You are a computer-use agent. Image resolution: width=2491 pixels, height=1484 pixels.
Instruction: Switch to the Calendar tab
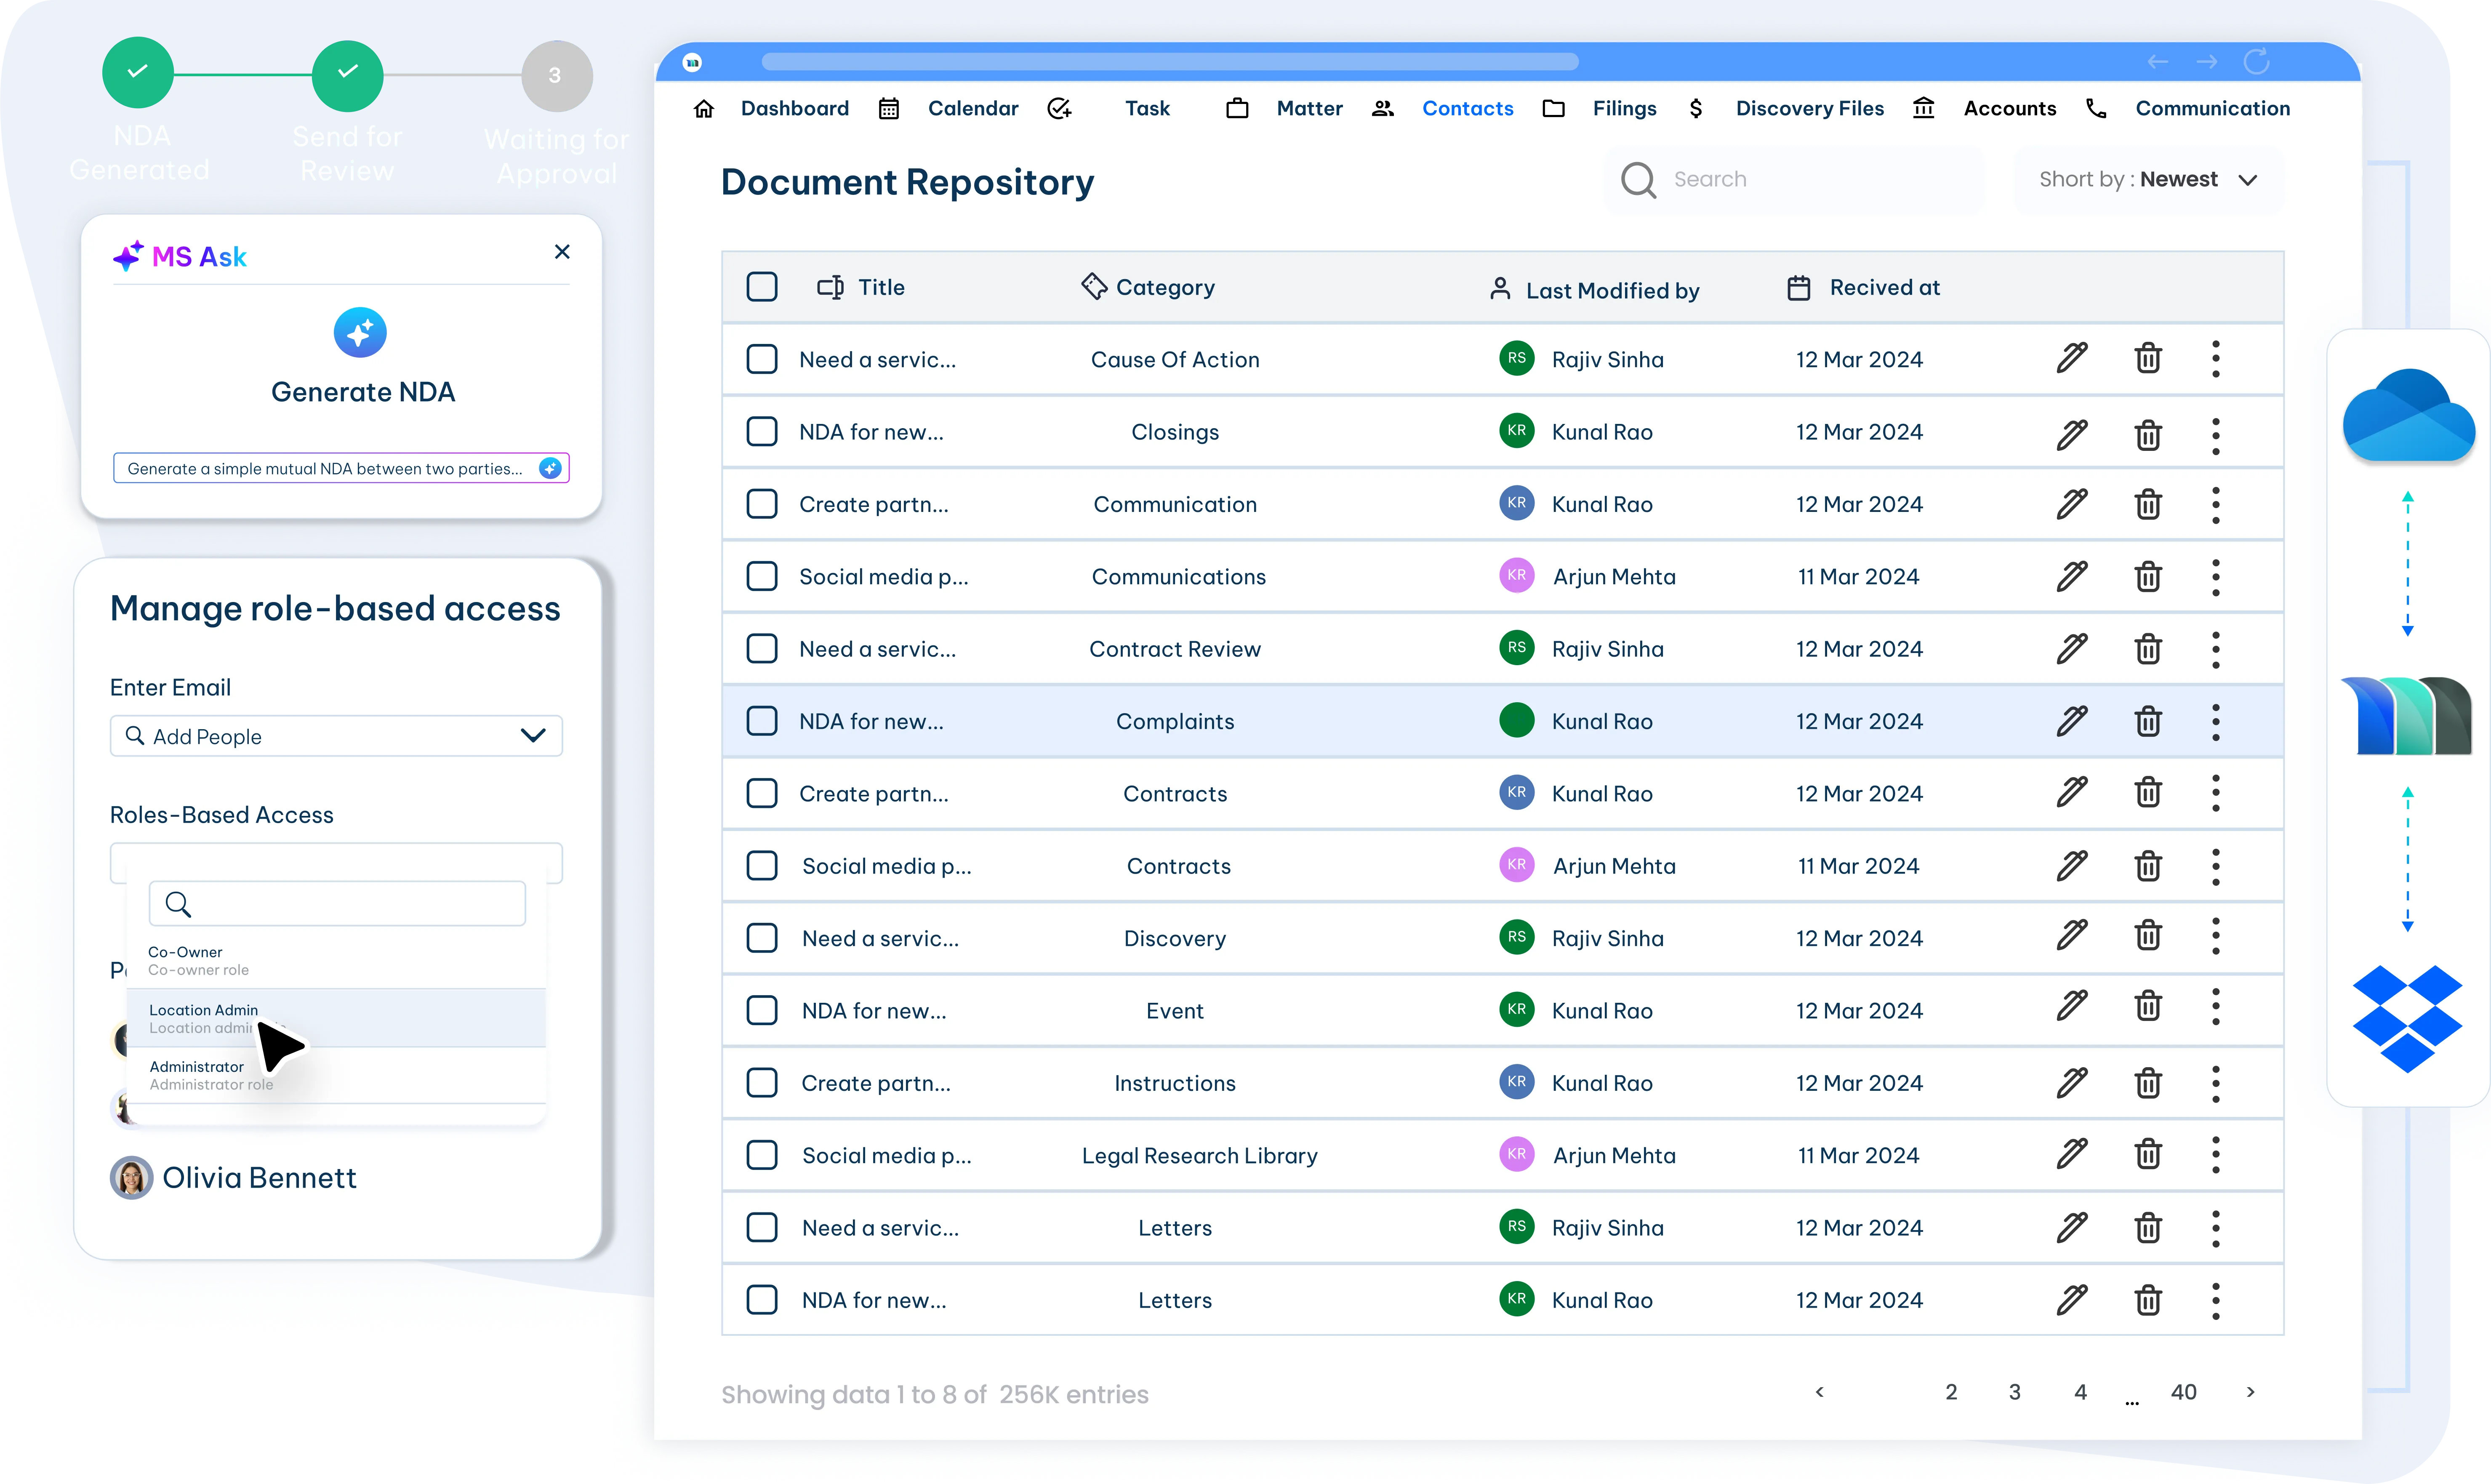pos(973,108)
